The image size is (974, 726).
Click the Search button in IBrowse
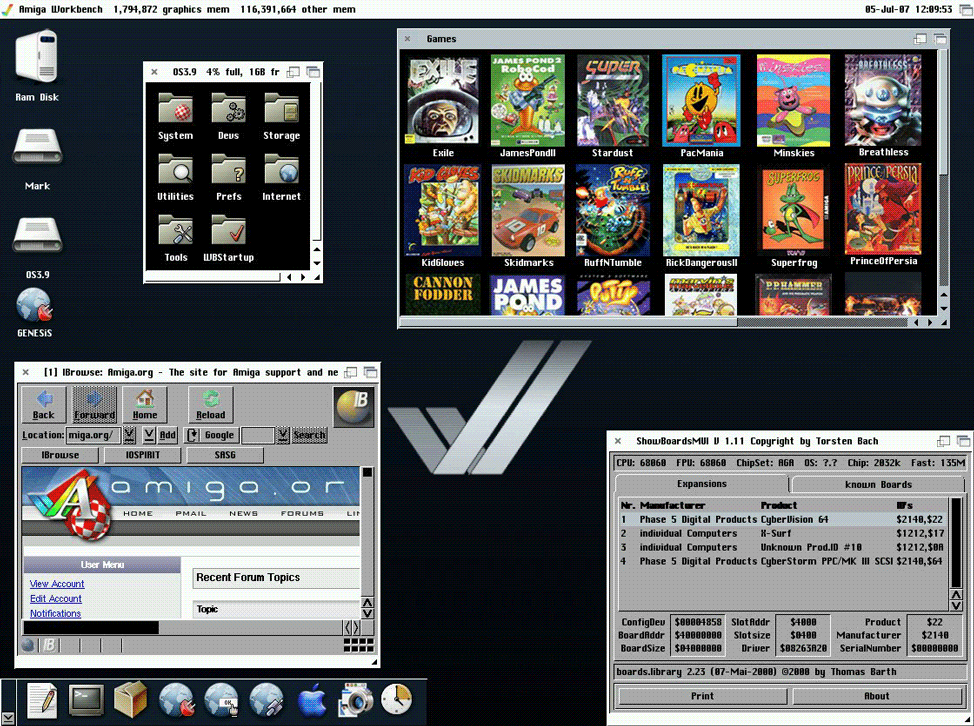(309, 435)
